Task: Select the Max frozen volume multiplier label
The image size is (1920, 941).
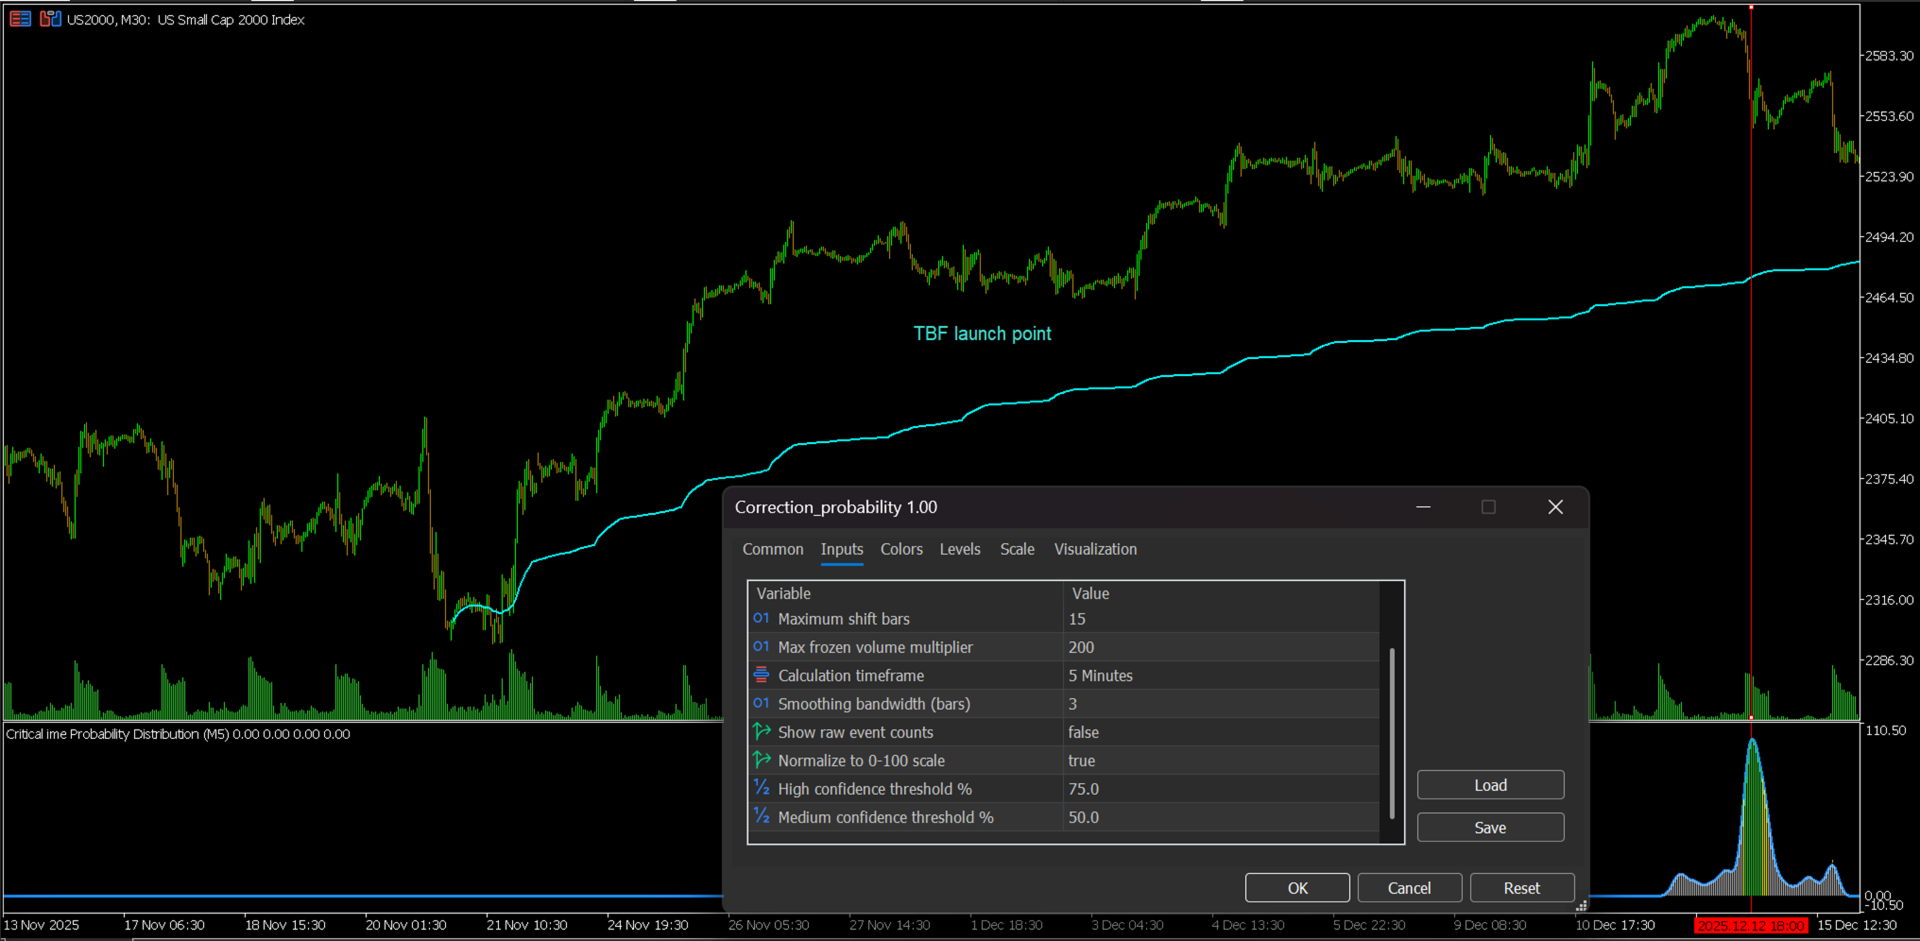Action: coord(875,647)
